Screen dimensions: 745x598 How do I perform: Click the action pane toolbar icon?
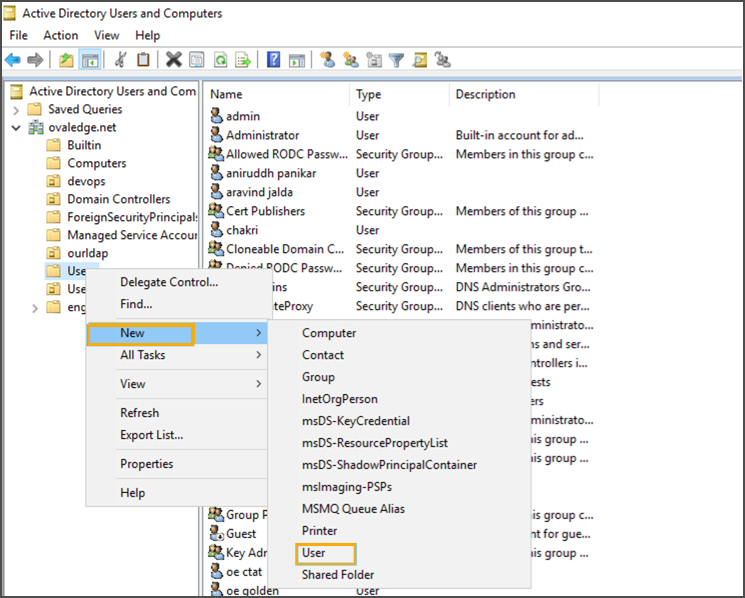(296, 60)
